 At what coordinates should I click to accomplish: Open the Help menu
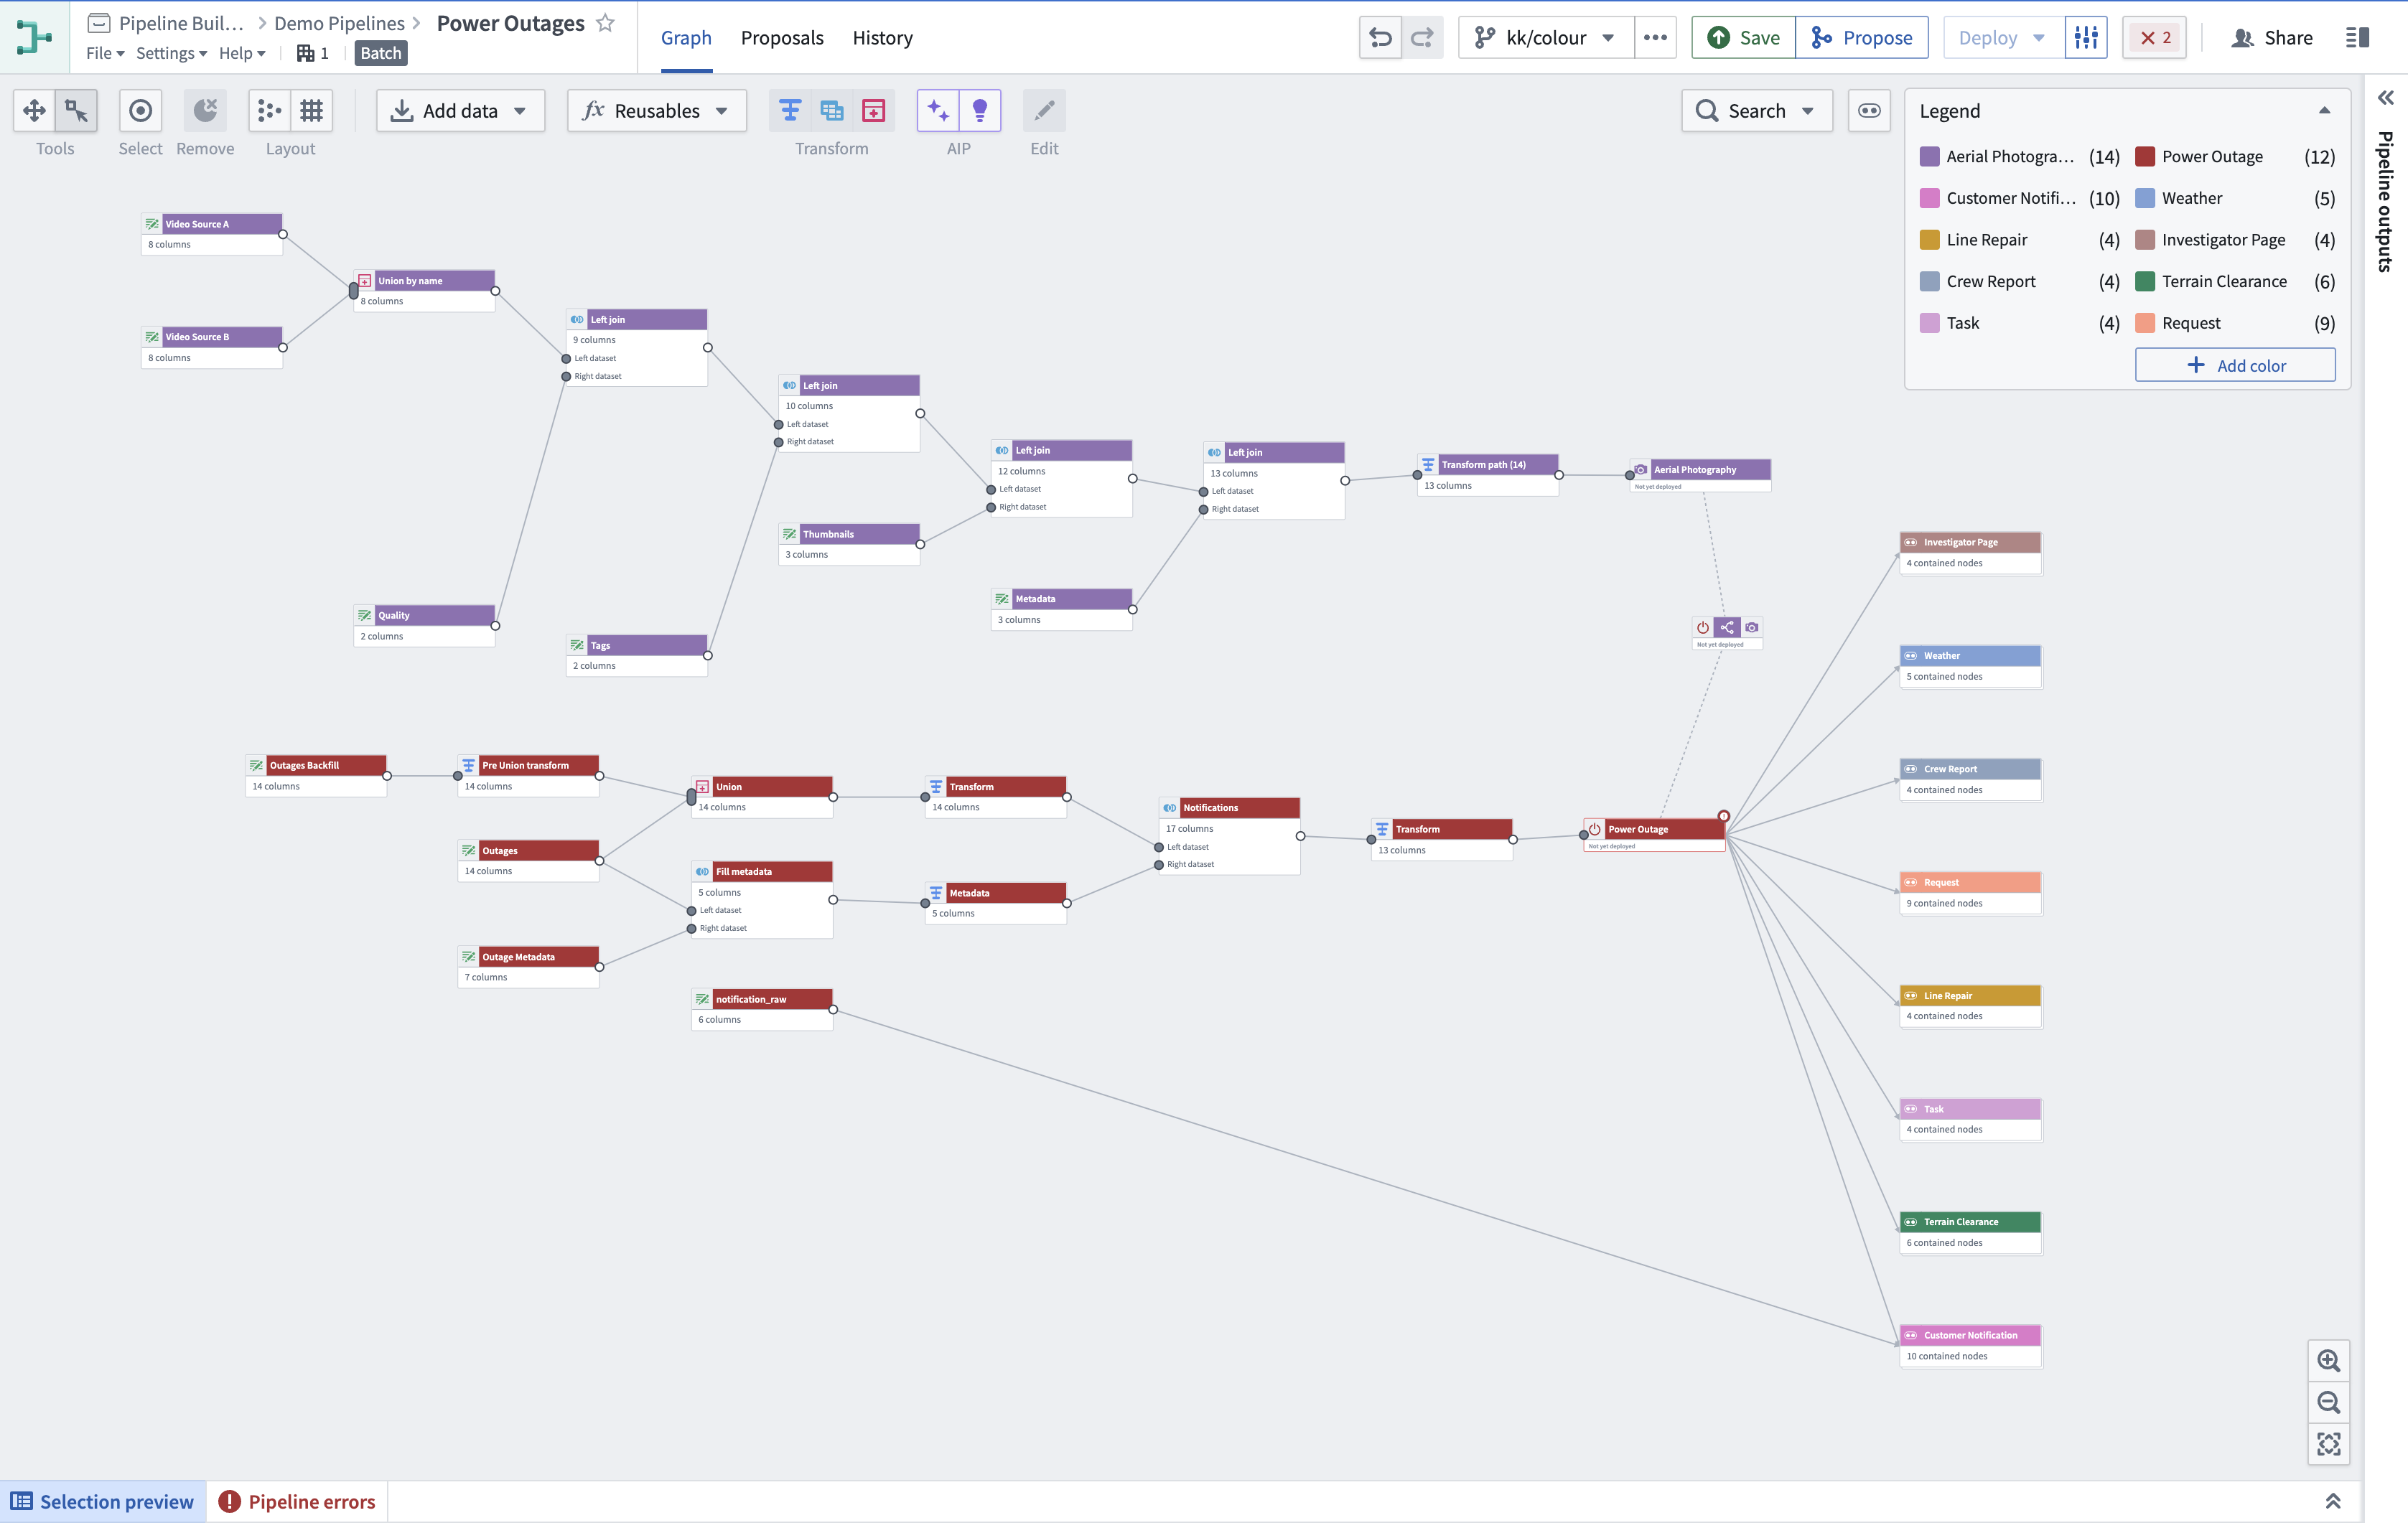(242, 53)
